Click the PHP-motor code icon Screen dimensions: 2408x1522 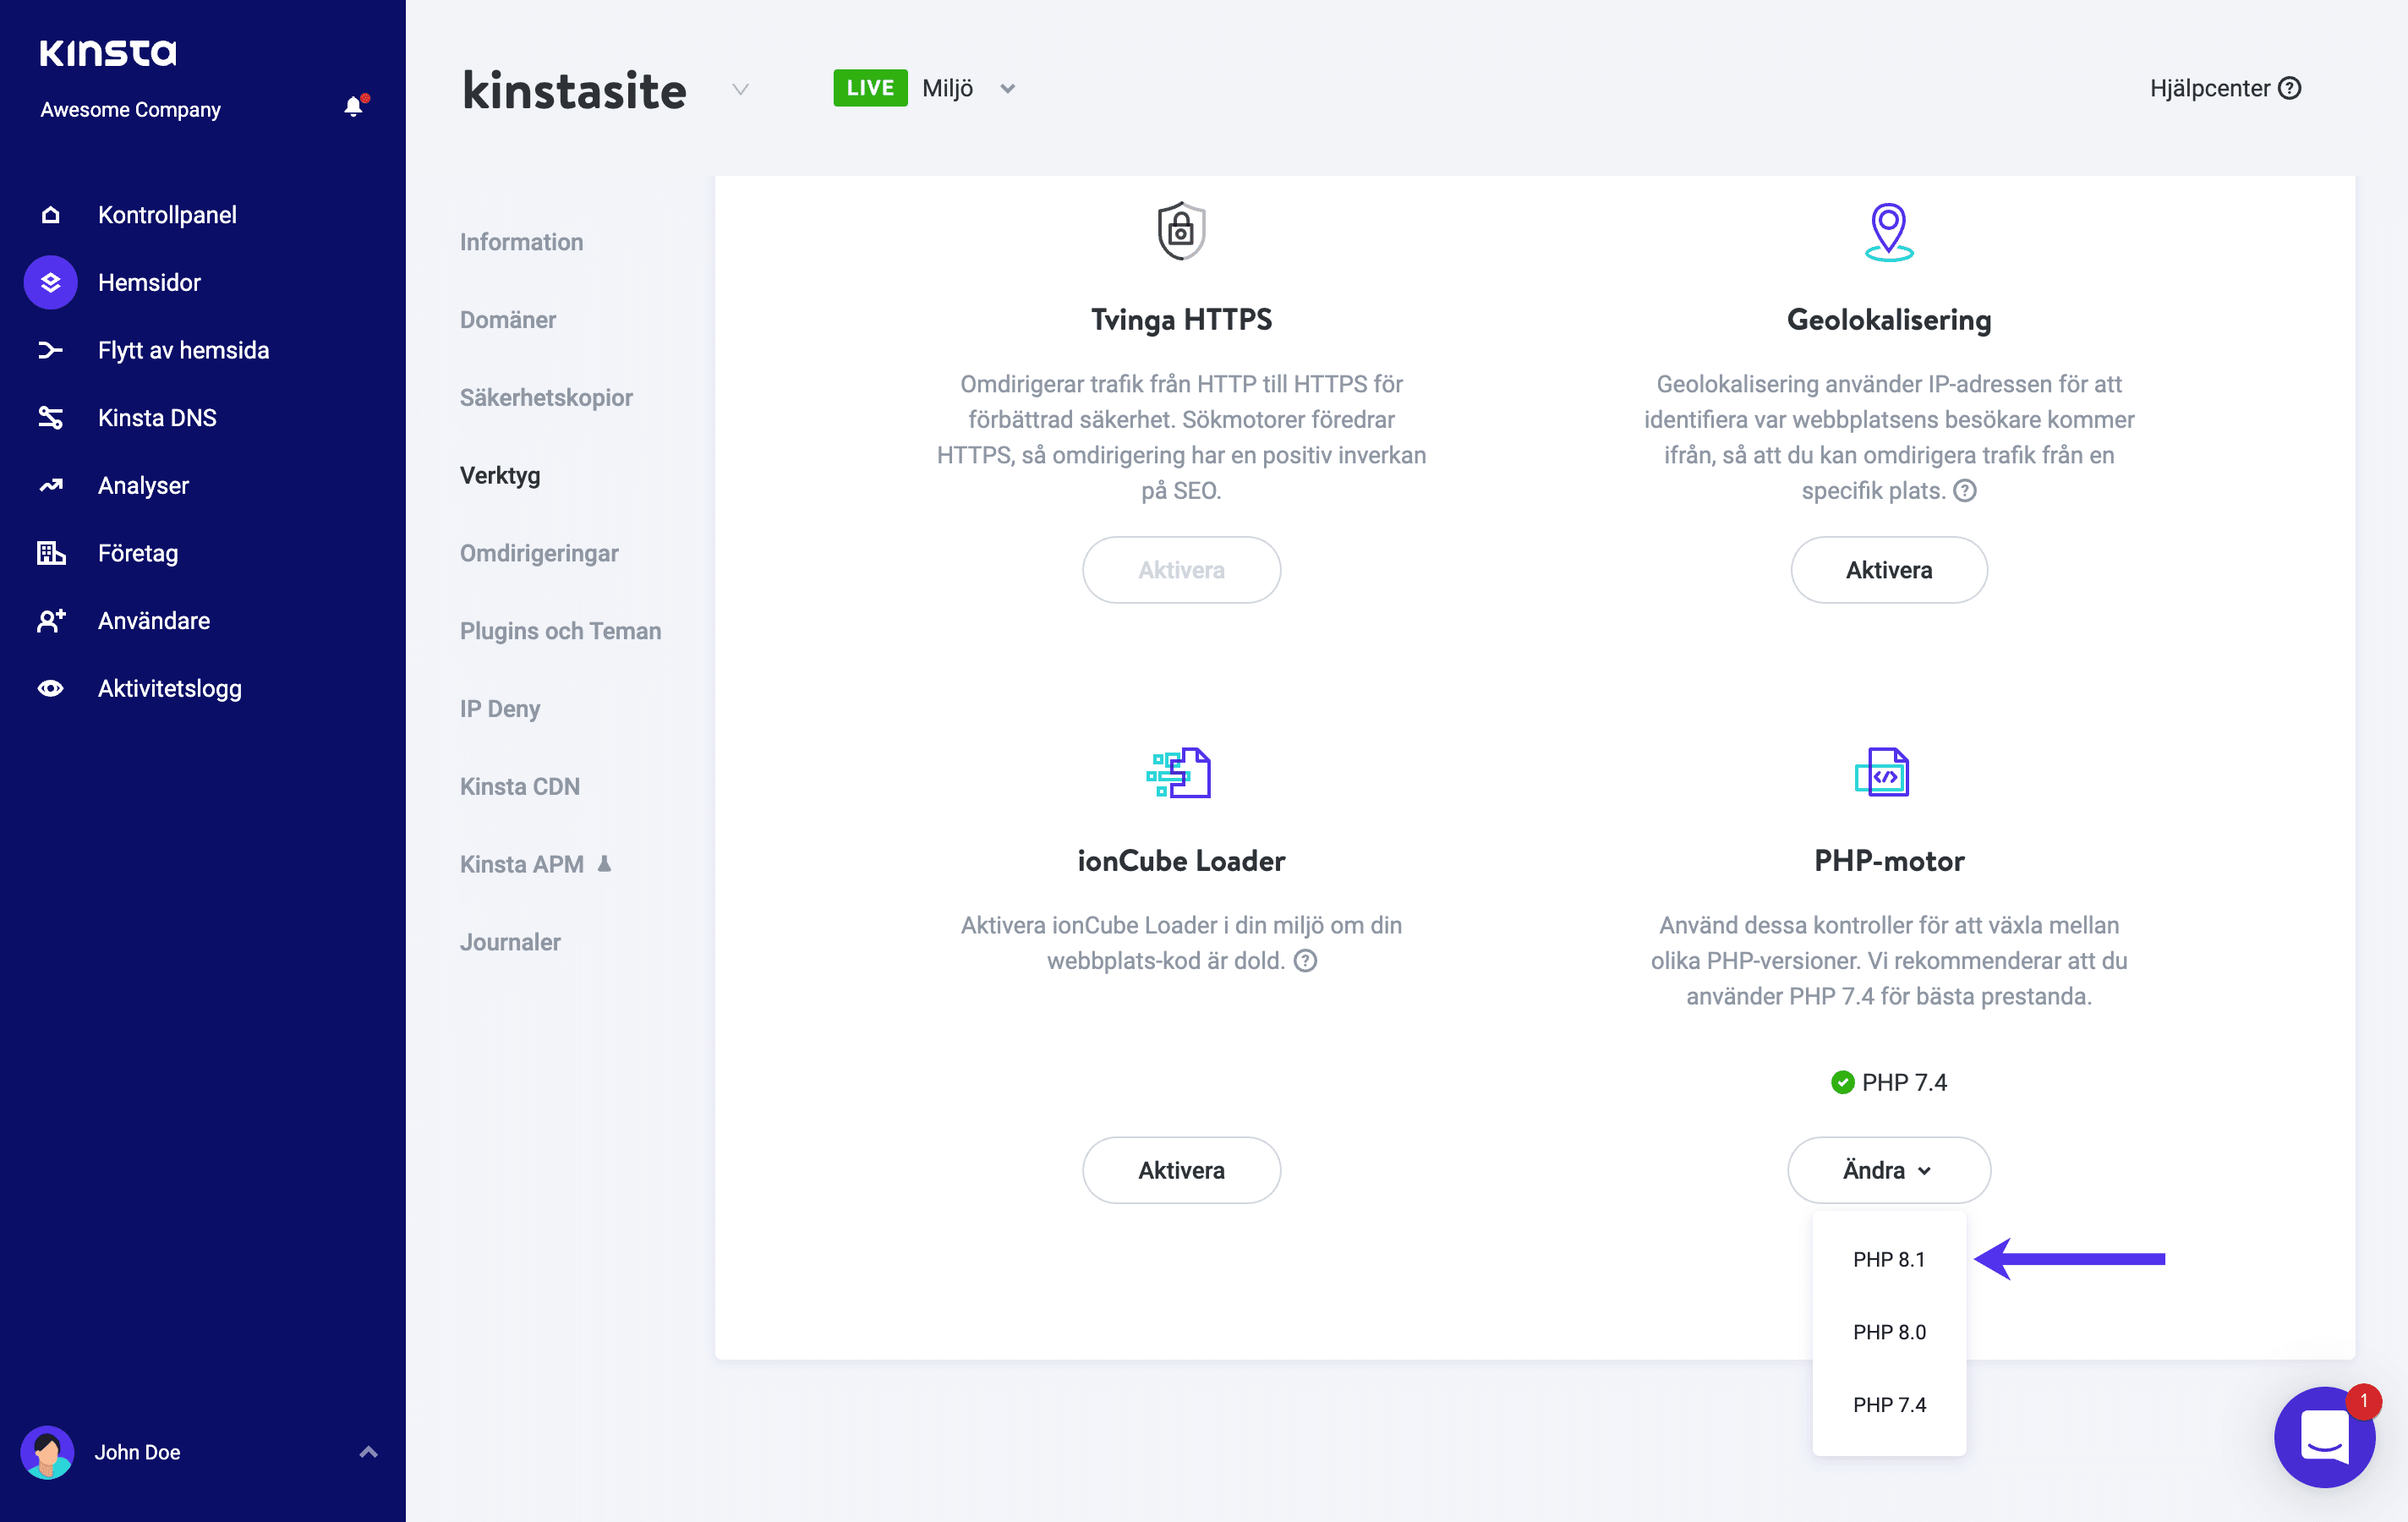pos(1882,773)
